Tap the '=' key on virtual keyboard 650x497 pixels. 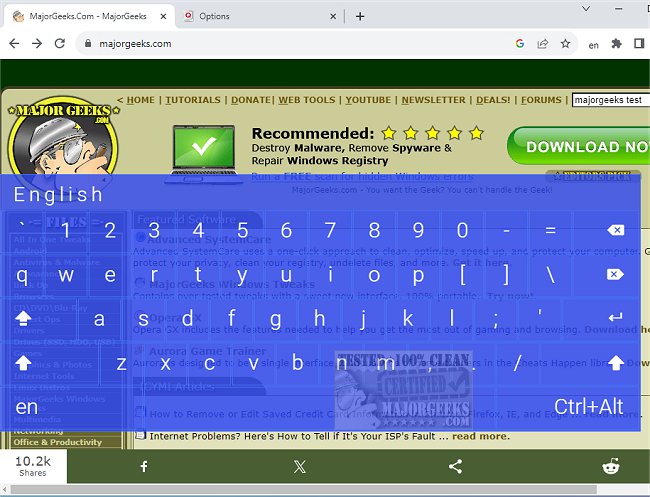click(x=550, y=230)
